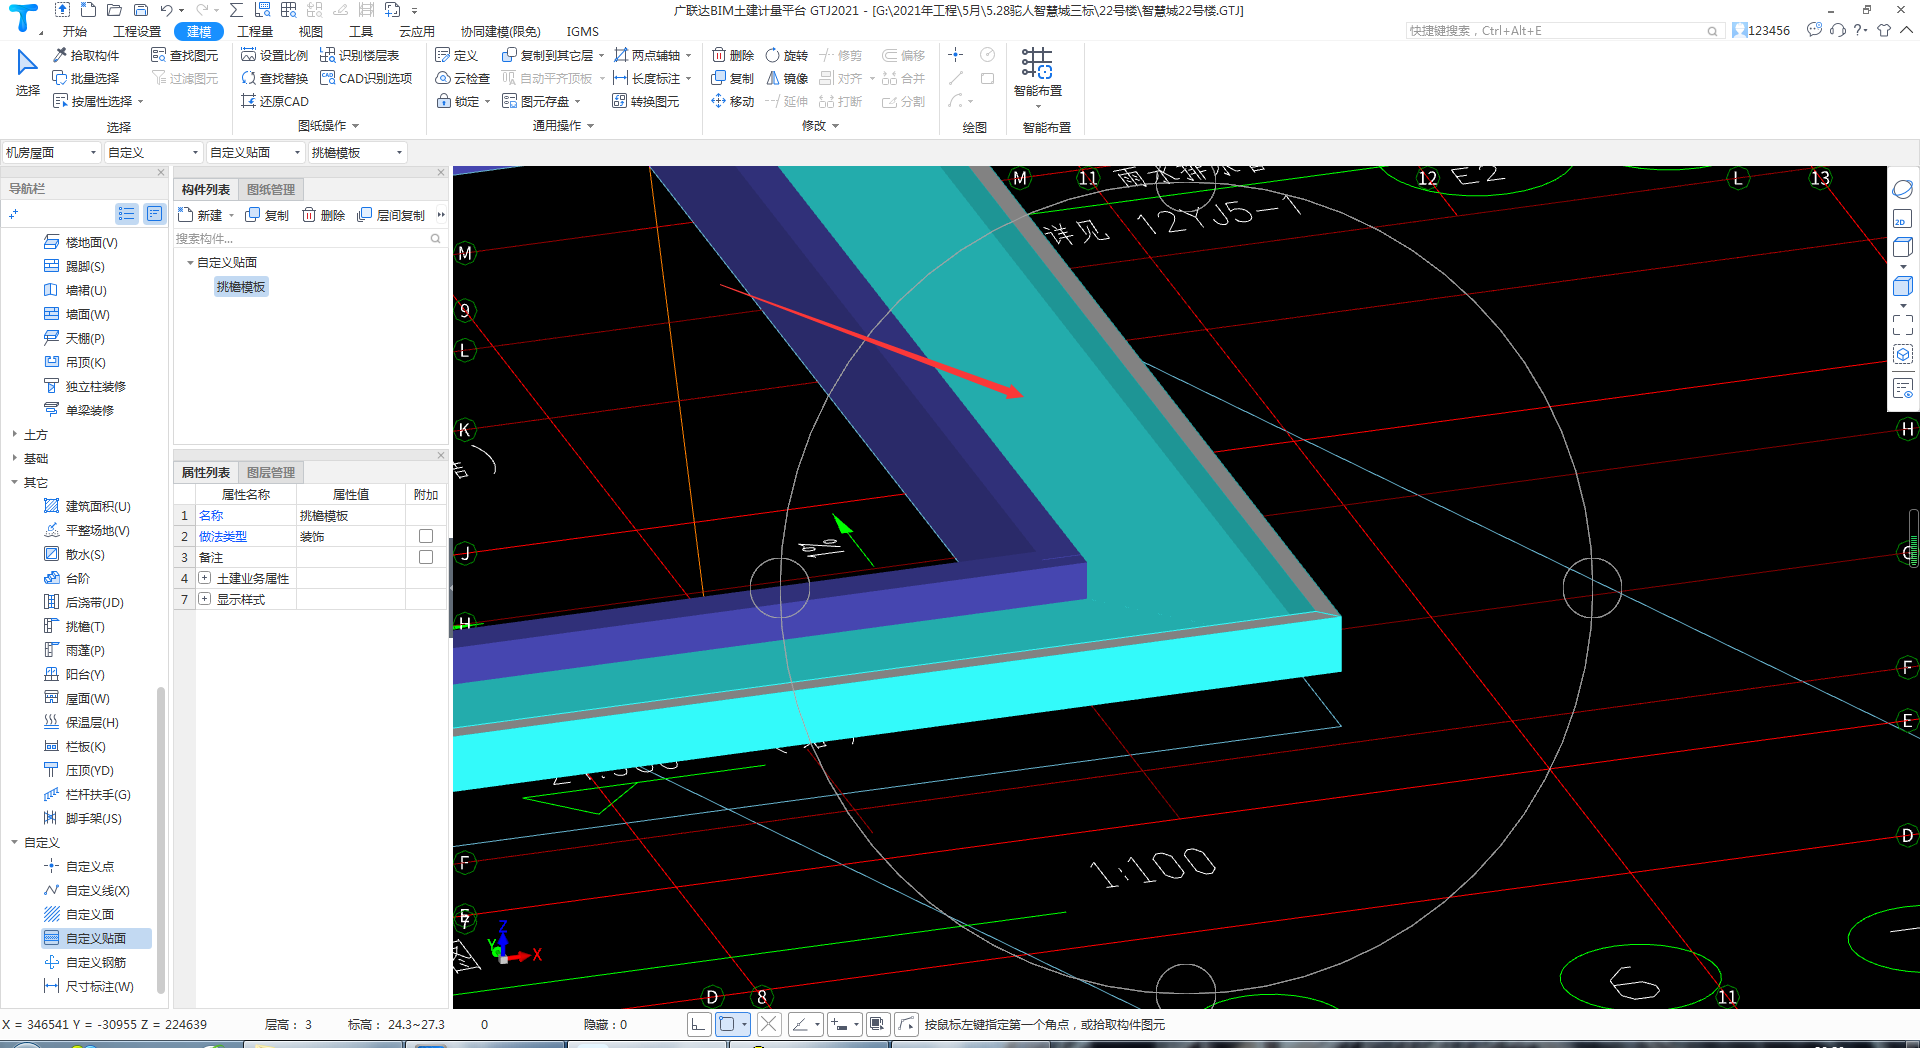Click the 智能布置 smart layout icon
1920x1048 pixels.
click(1037, 64)
